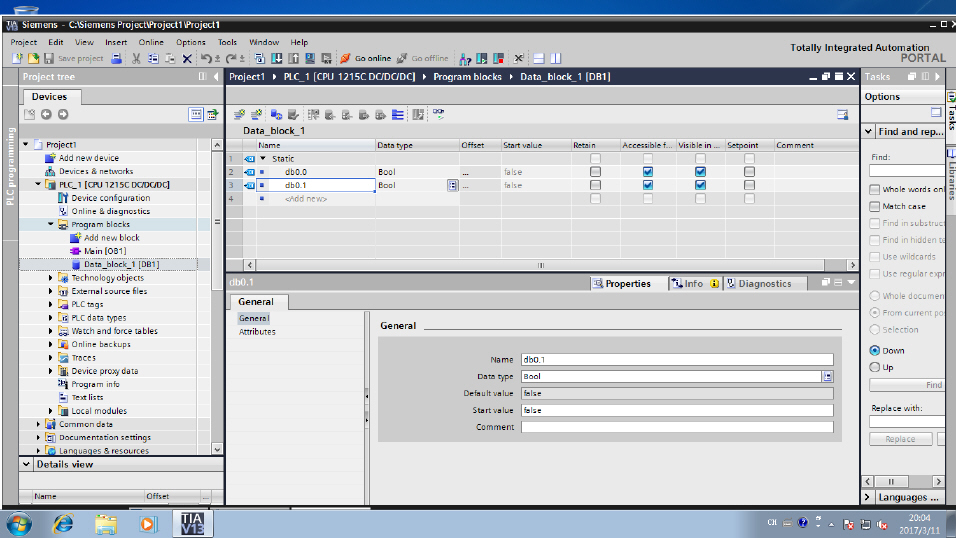Enable Match case checkbox
This screenshot has height=538, width=956.
[875, 206]
